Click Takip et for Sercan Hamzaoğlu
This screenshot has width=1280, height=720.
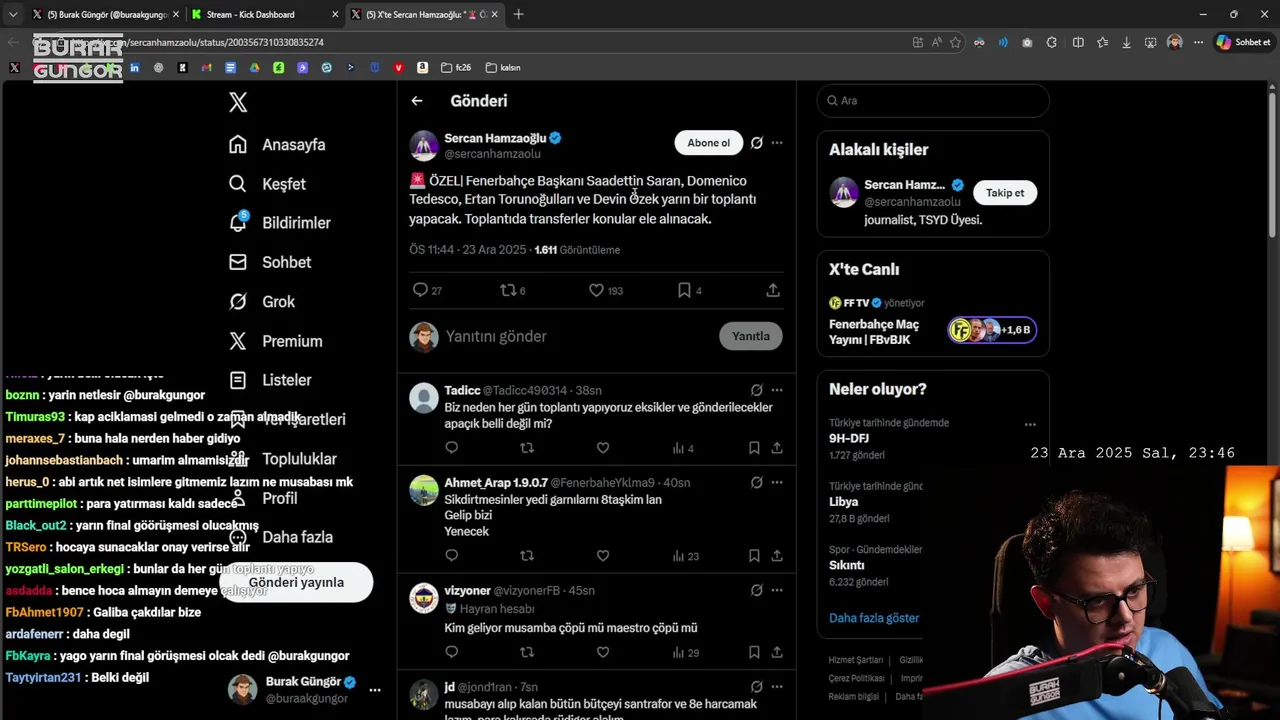point(1005,193)
